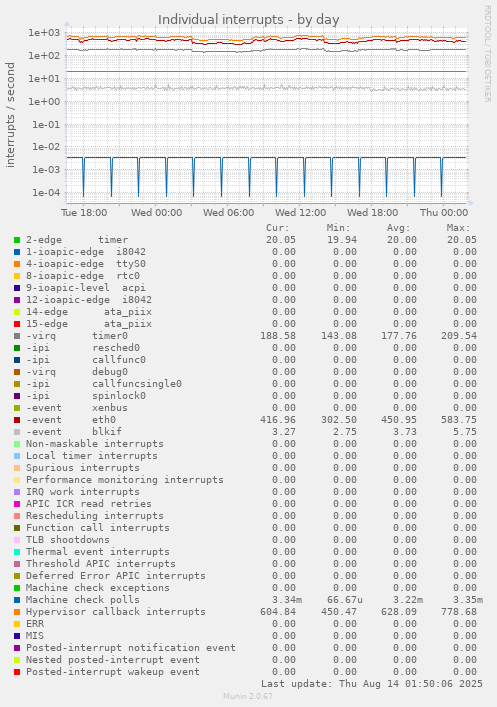Viewport: 497px width, 707px height.
Task: Click the orange Hypervisor callback interrupts swatch
Action: pyautogui.click(x=17, y=612)
